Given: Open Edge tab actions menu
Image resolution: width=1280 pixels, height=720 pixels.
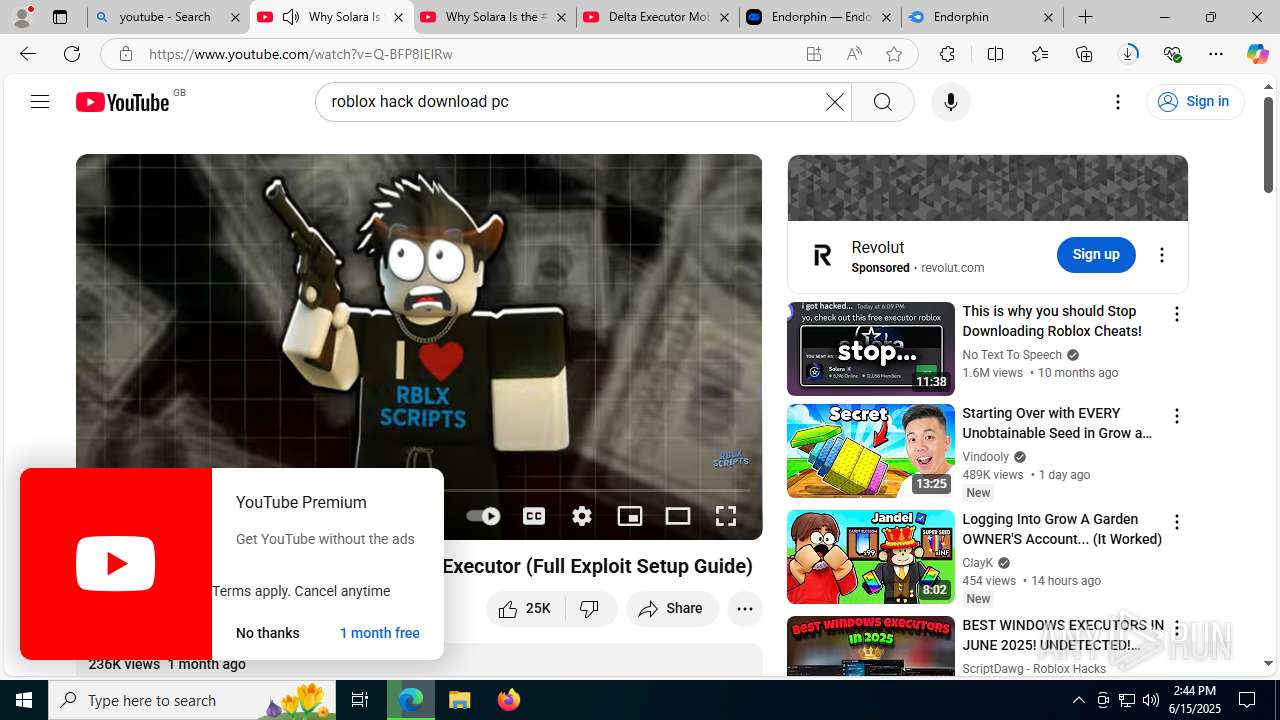Looking at the screenshot, I should [x=60, y=17].
